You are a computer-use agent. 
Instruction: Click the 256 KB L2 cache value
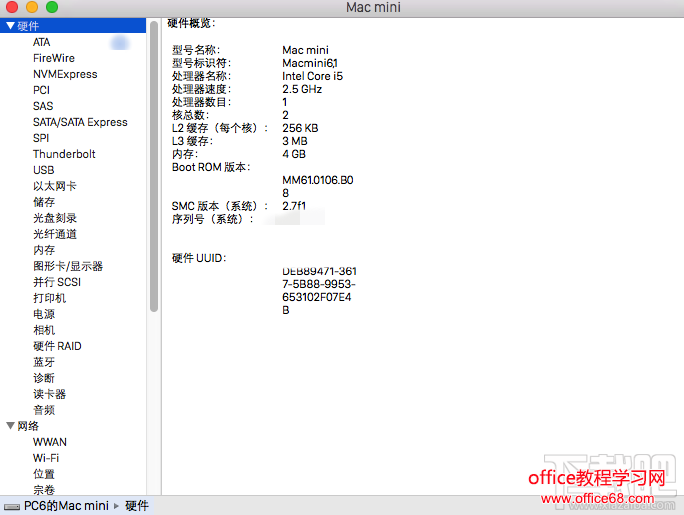pos(300,128)
